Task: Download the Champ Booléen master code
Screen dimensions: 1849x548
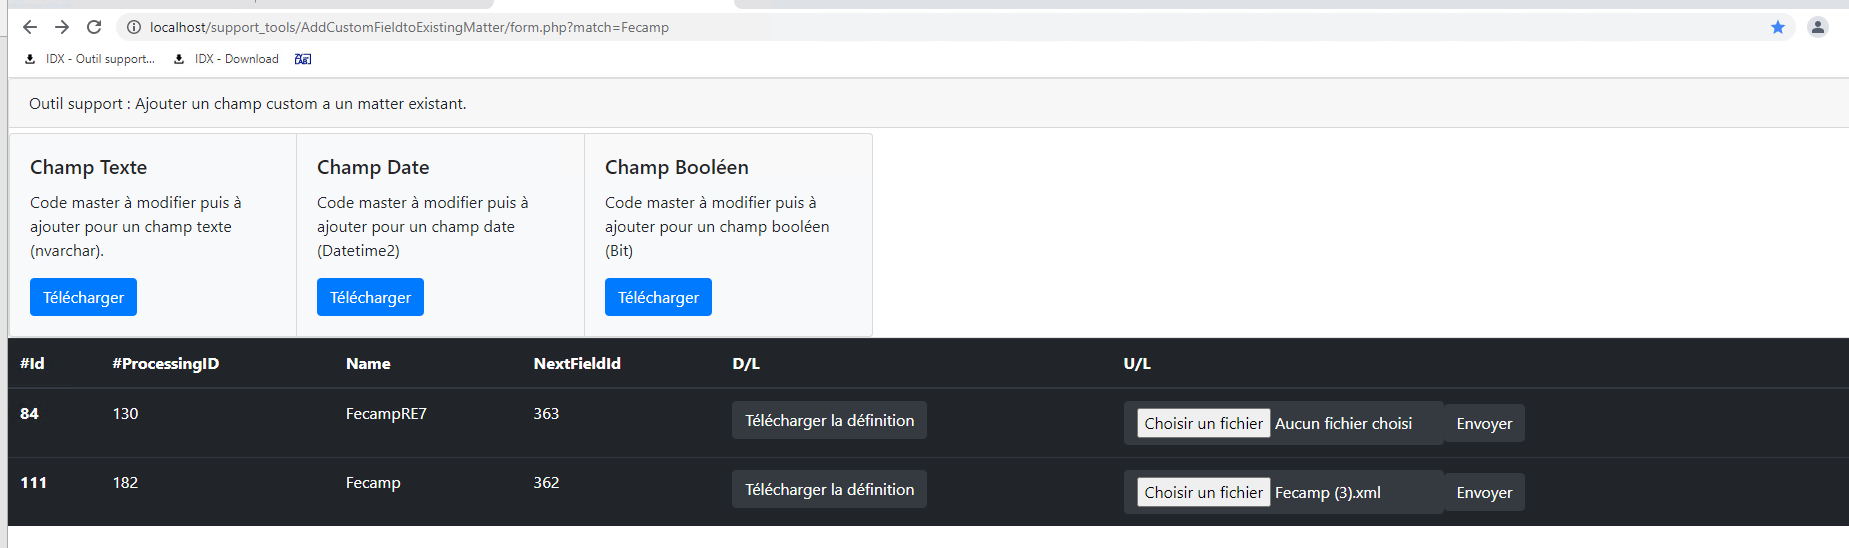Action: [x=658, y=297]
